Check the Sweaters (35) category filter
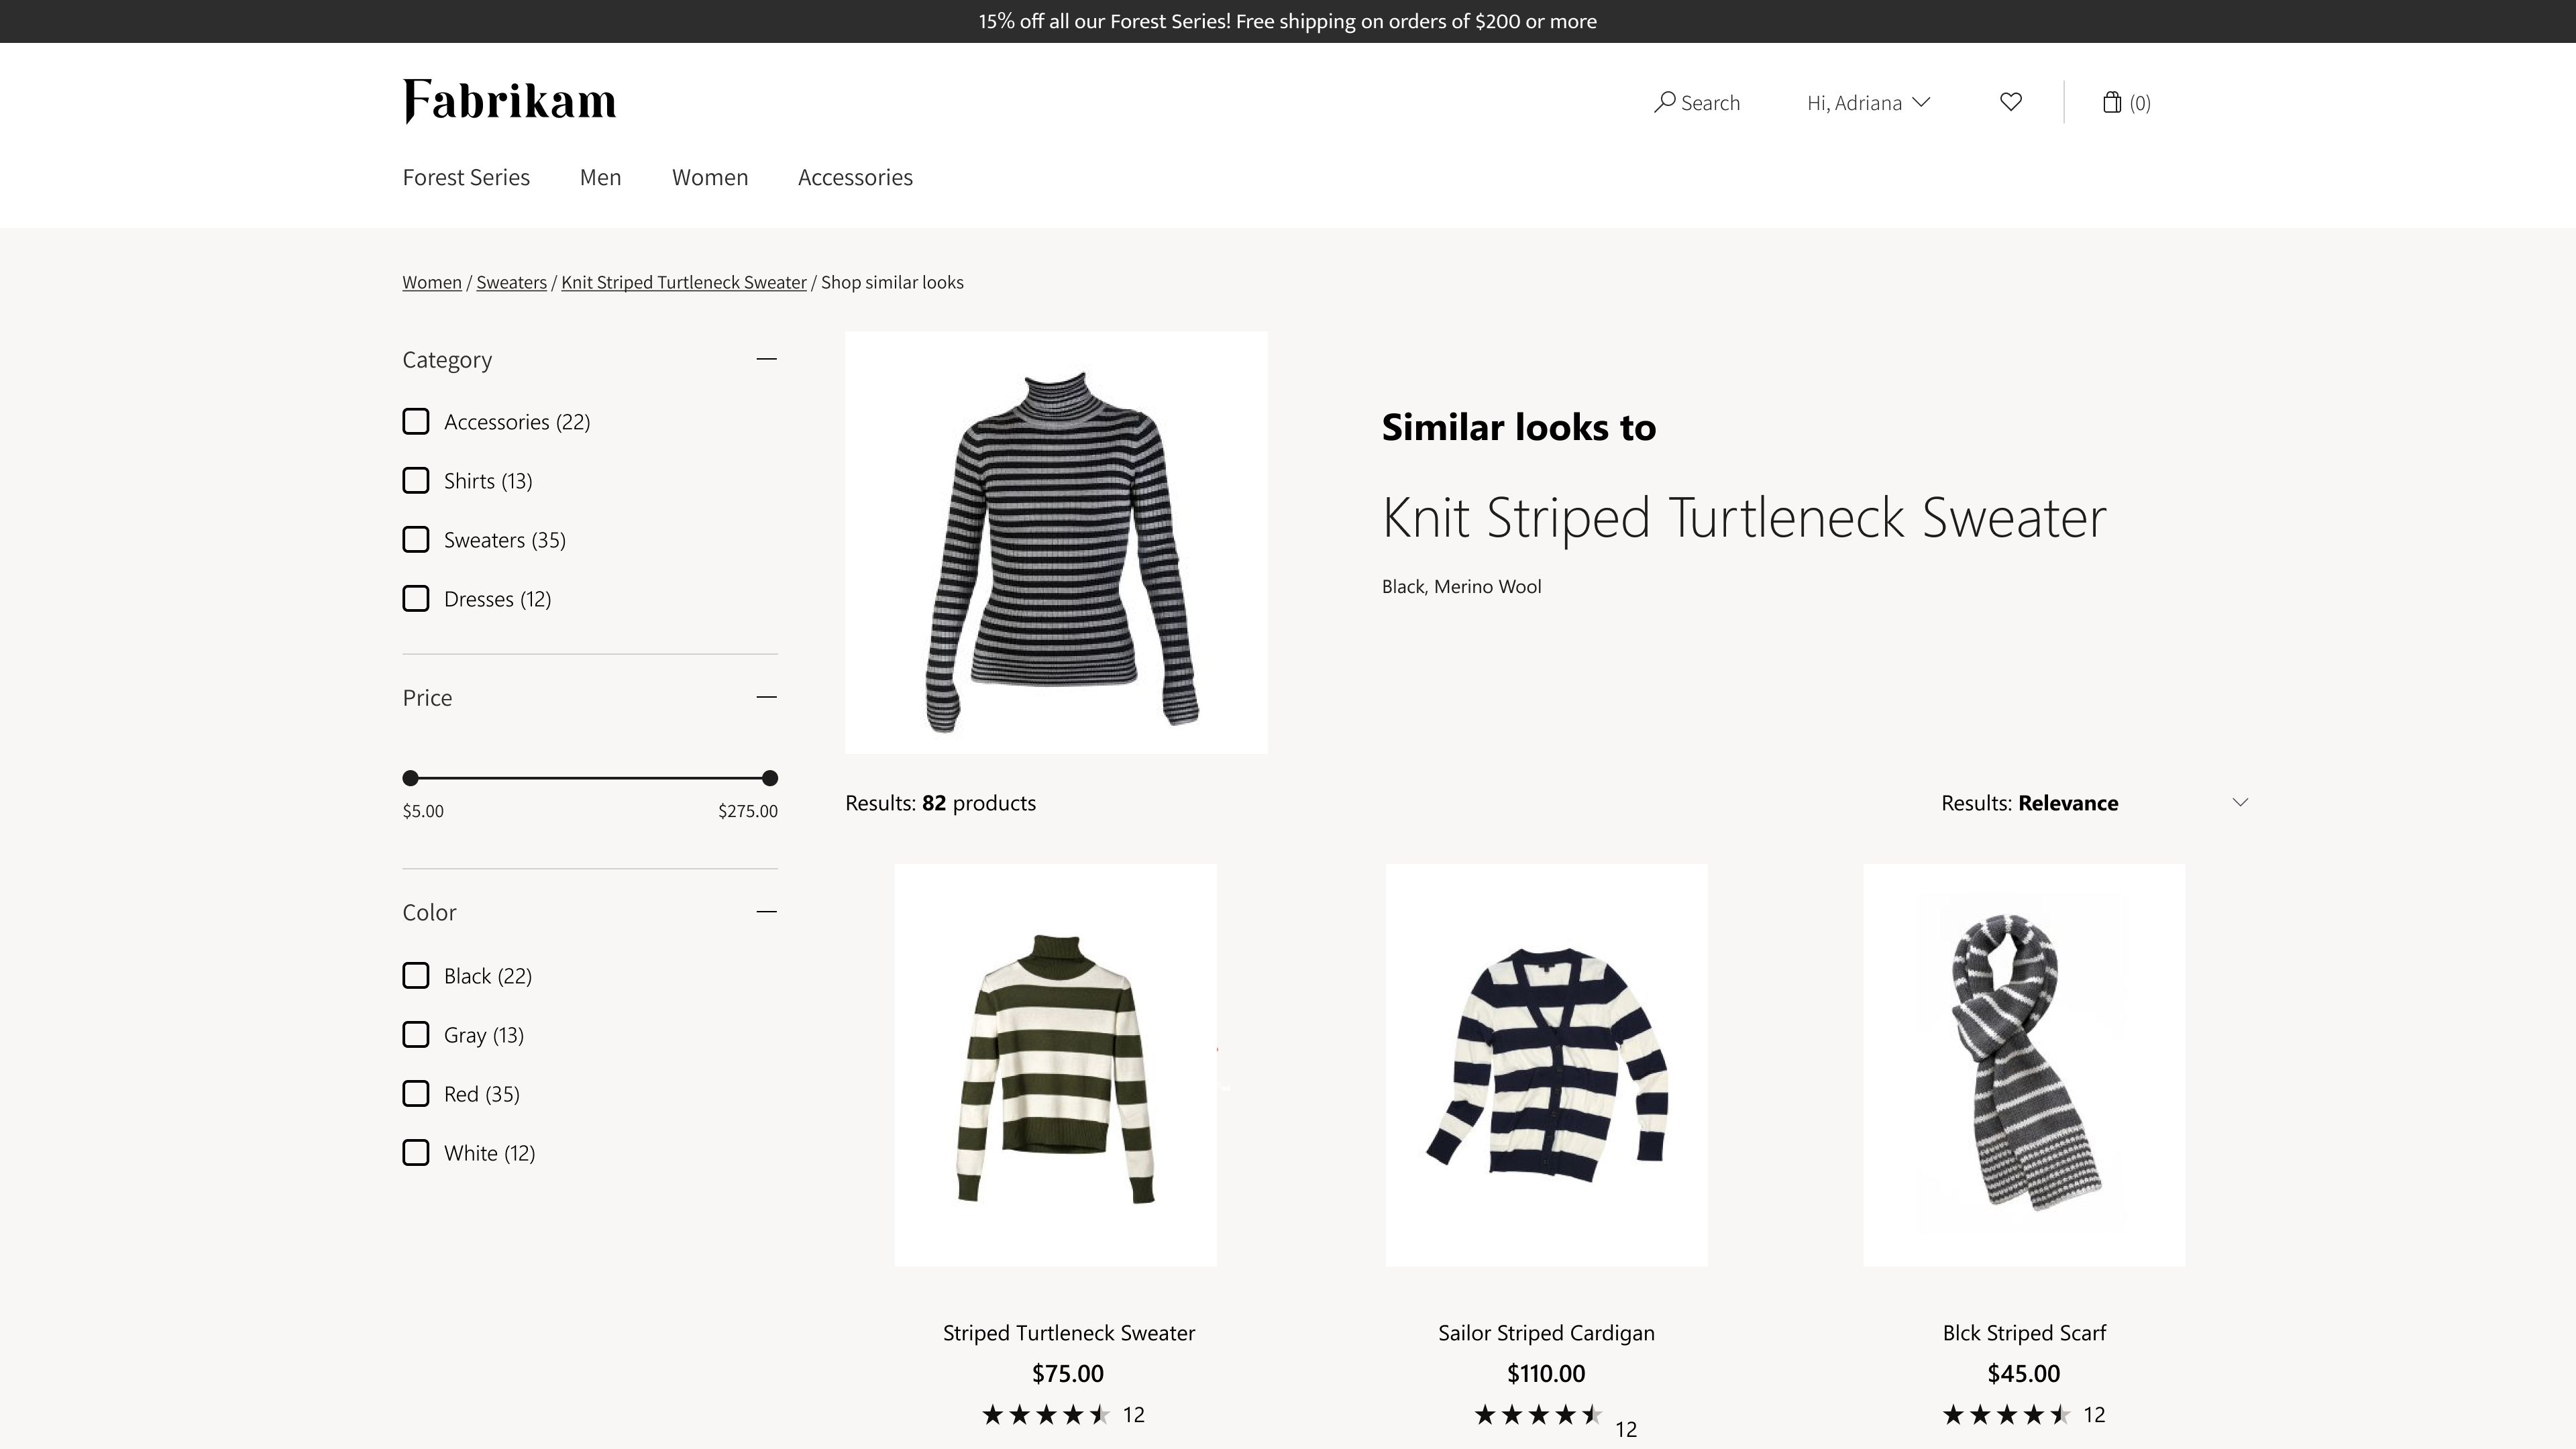This screenshot has width=2576, height=1449. click(415, 539)
